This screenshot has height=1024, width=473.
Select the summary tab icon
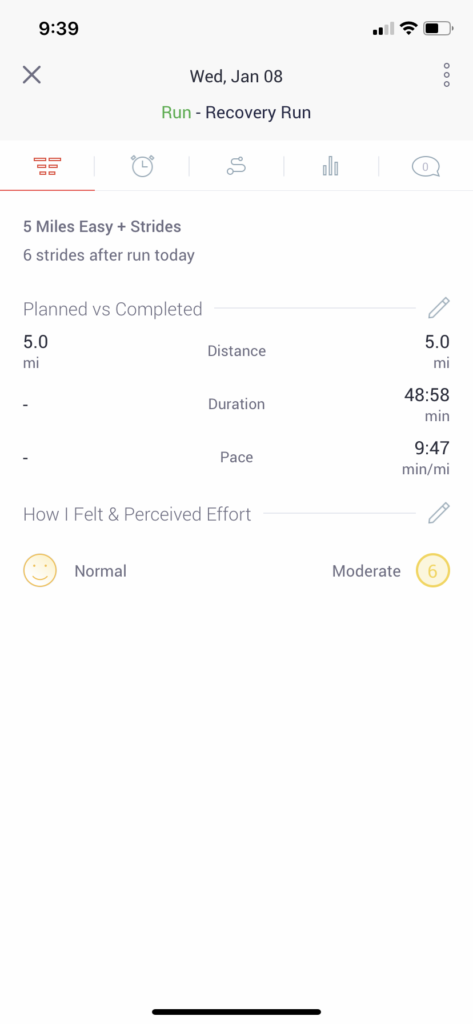47,167
